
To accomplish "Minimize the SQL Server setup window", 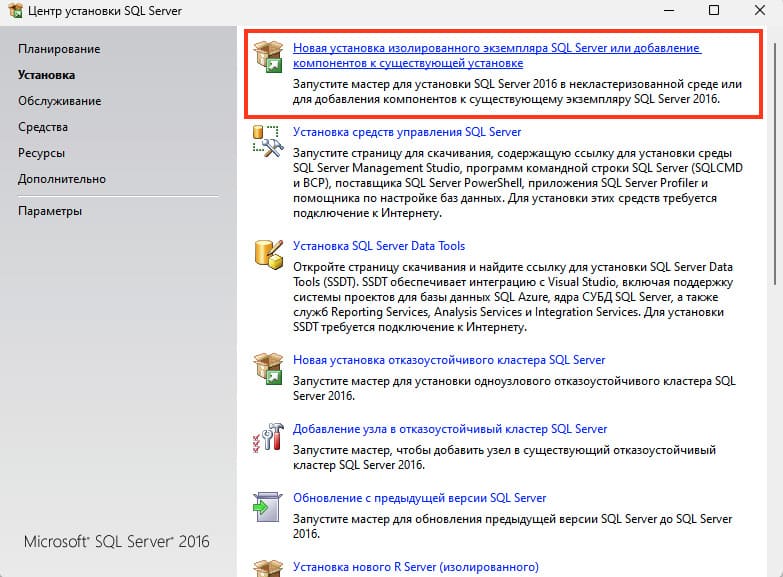I will tap(669, 10).
